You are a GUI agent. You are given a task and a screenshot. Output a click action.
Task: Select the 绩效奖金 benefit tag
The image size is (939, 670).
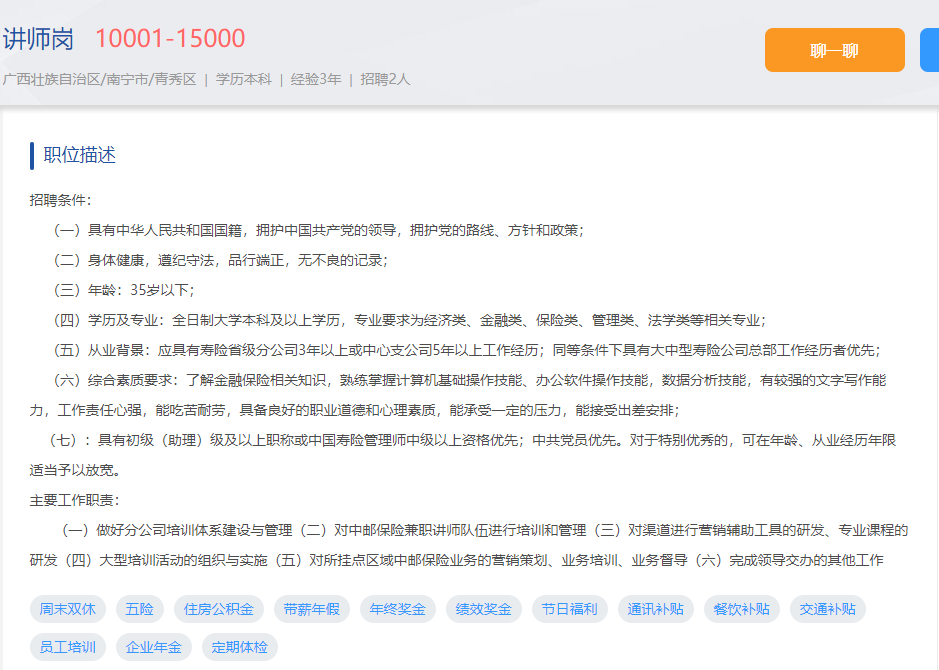coord(484,610)
